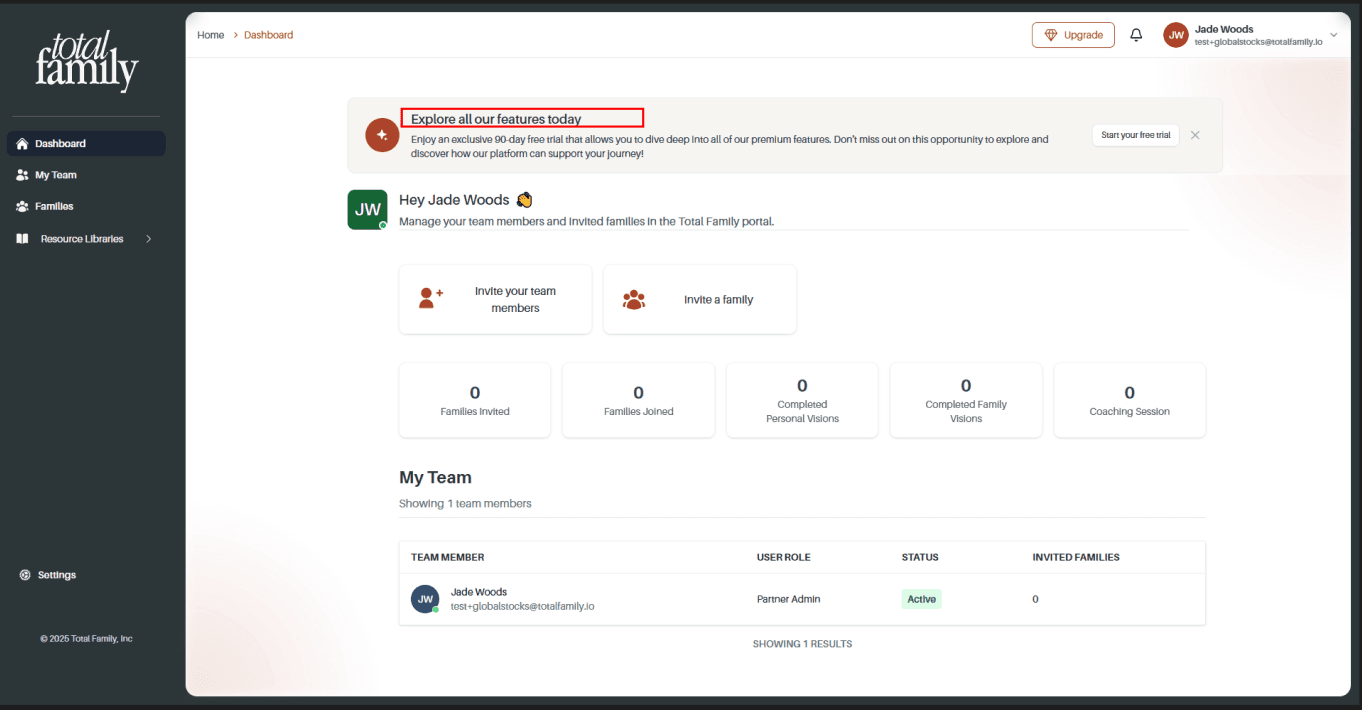Click the Upgrade button
This screenshot has width=1362, height=710.
pos(1073,35)
